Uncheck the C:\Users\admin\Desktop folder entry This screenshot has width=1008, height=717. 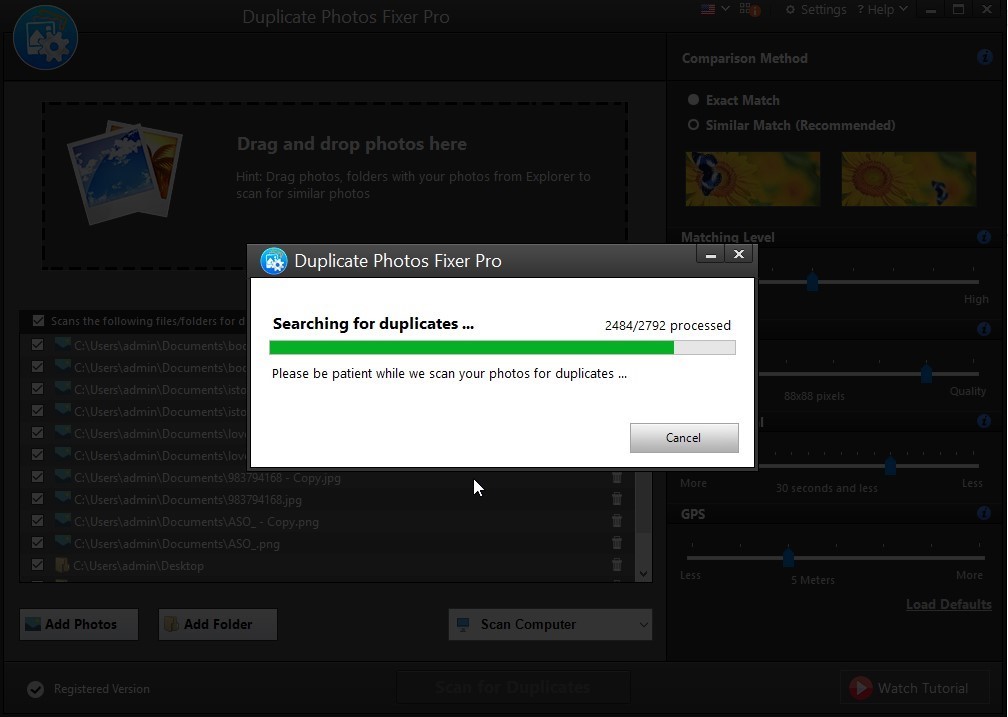click(37, 565)
